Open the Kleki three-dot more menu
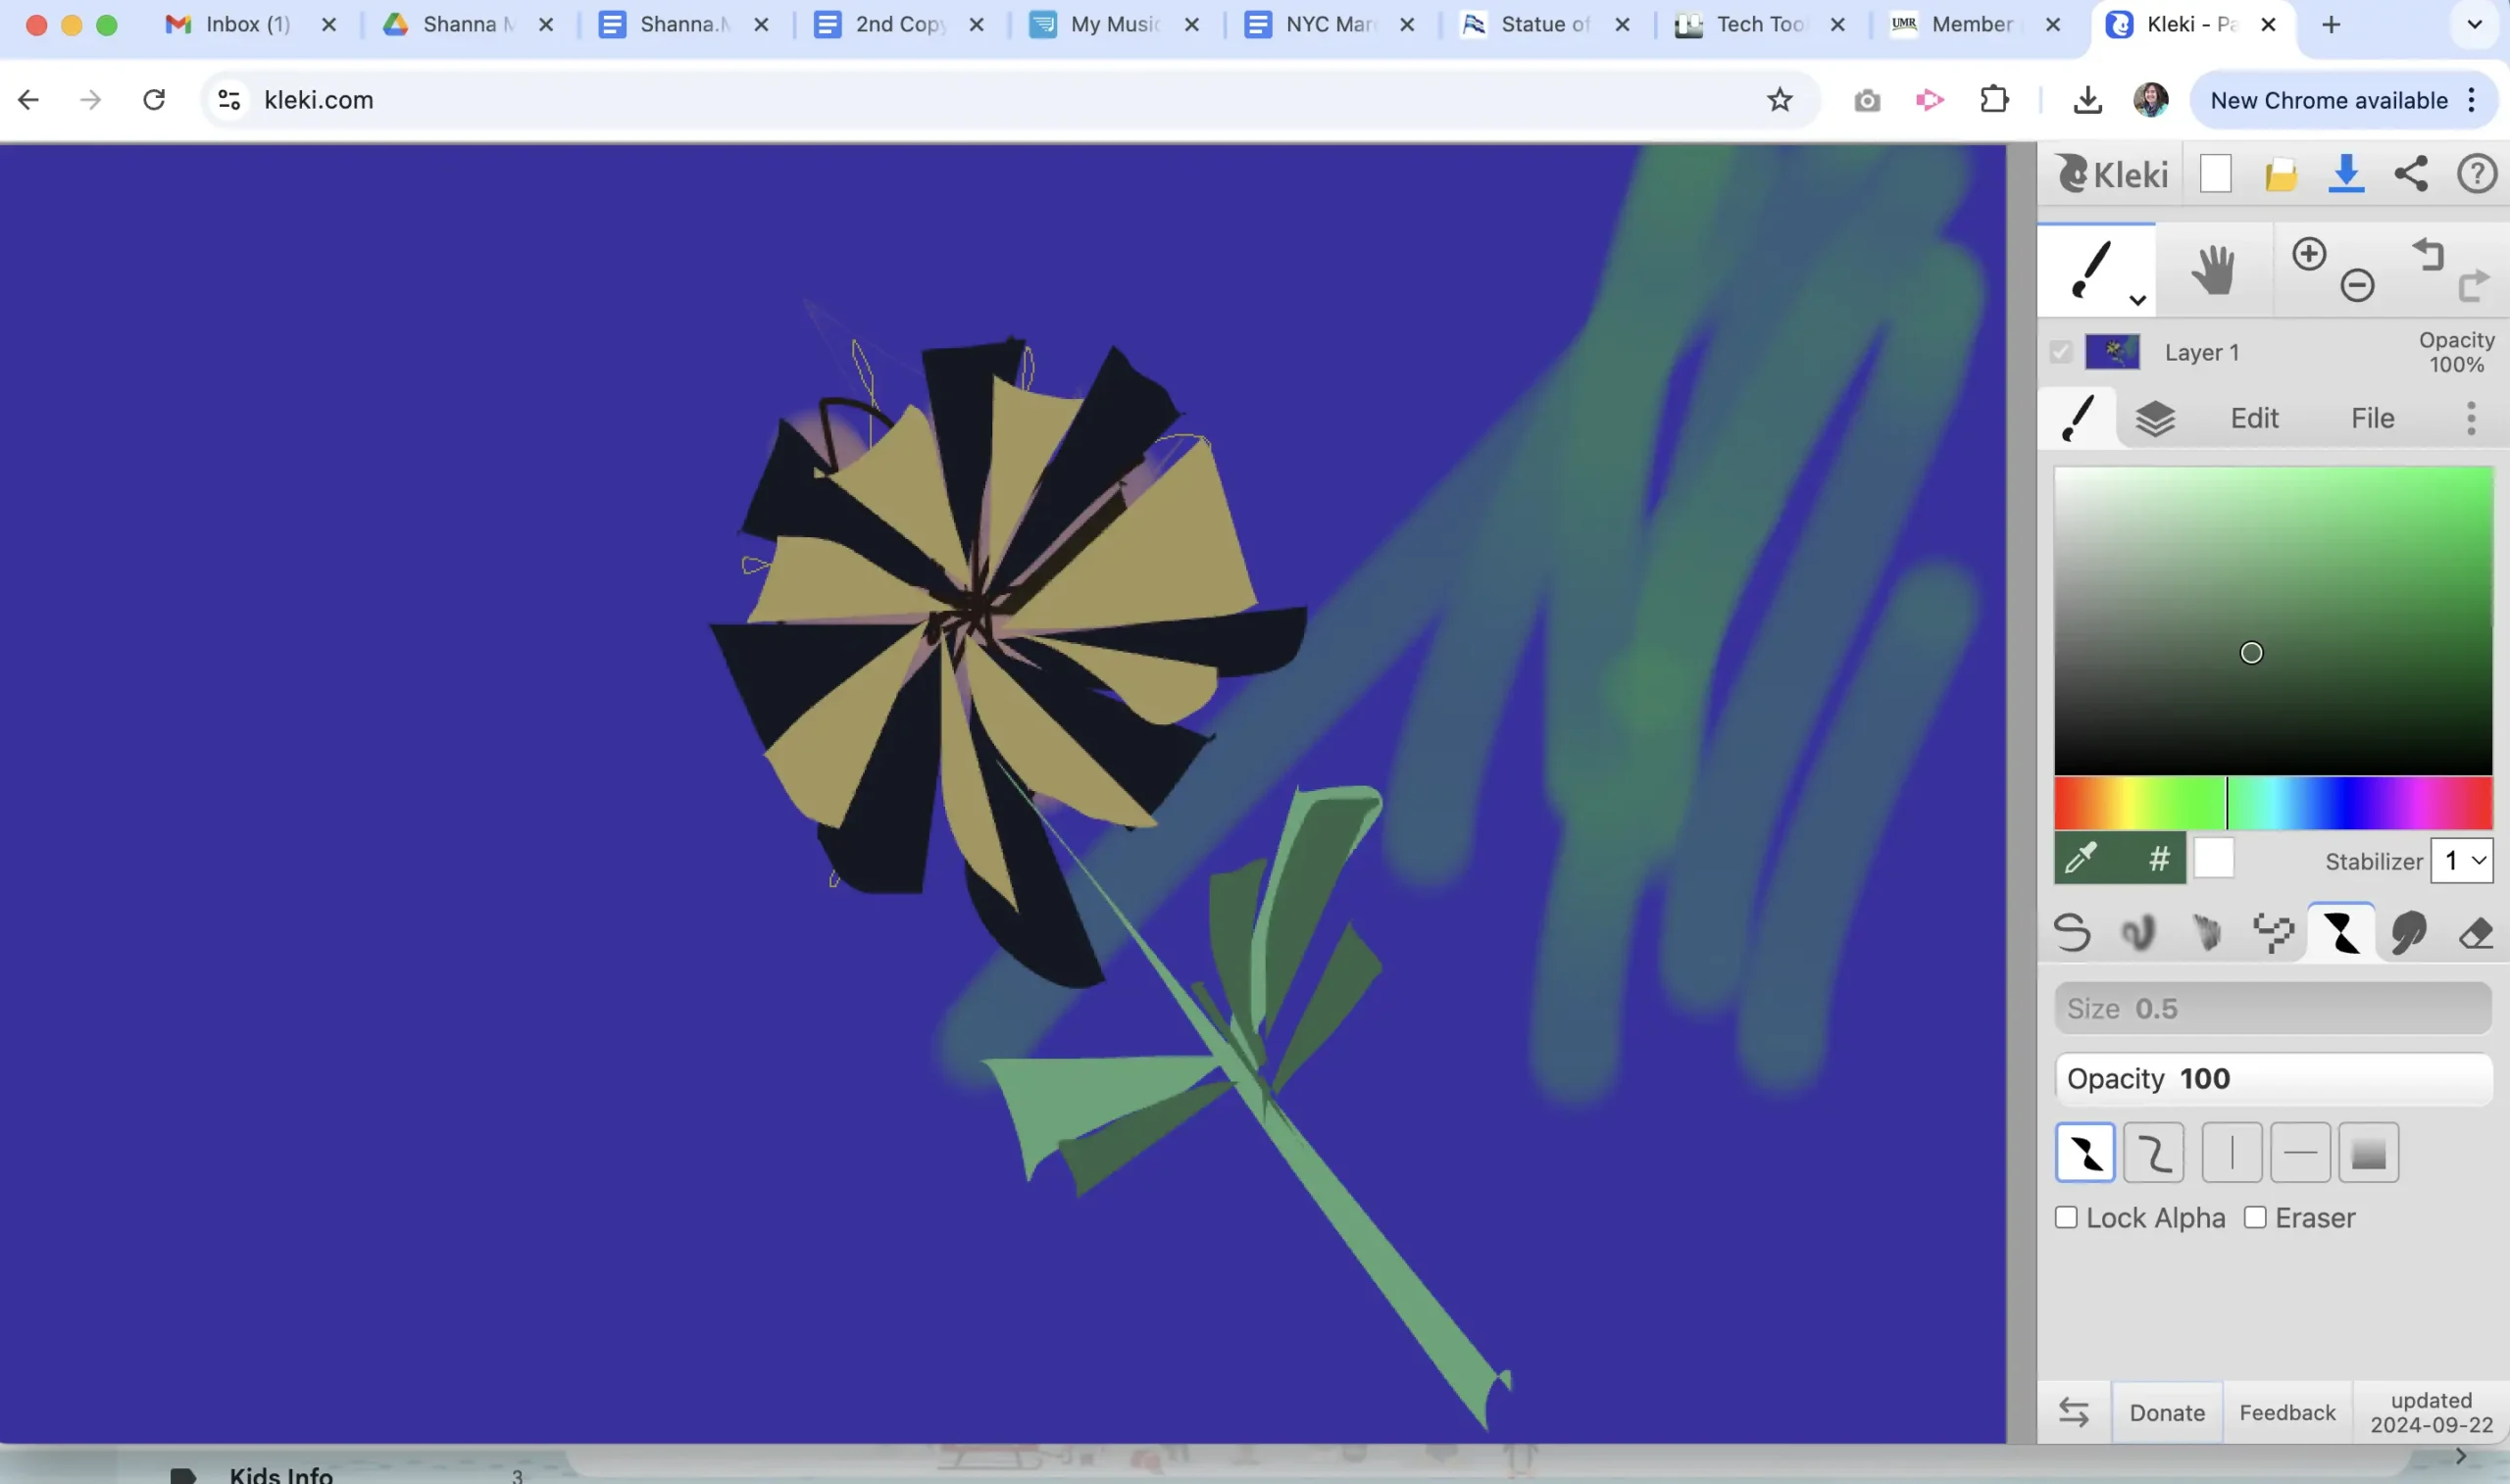 [x=2470, y=418]
